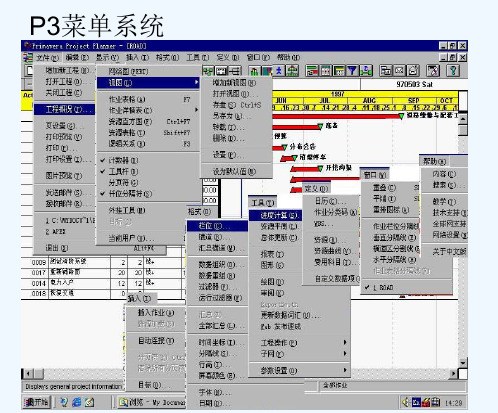
Task: Choose 日历 in the Define menu
Action: coord(331,201)
